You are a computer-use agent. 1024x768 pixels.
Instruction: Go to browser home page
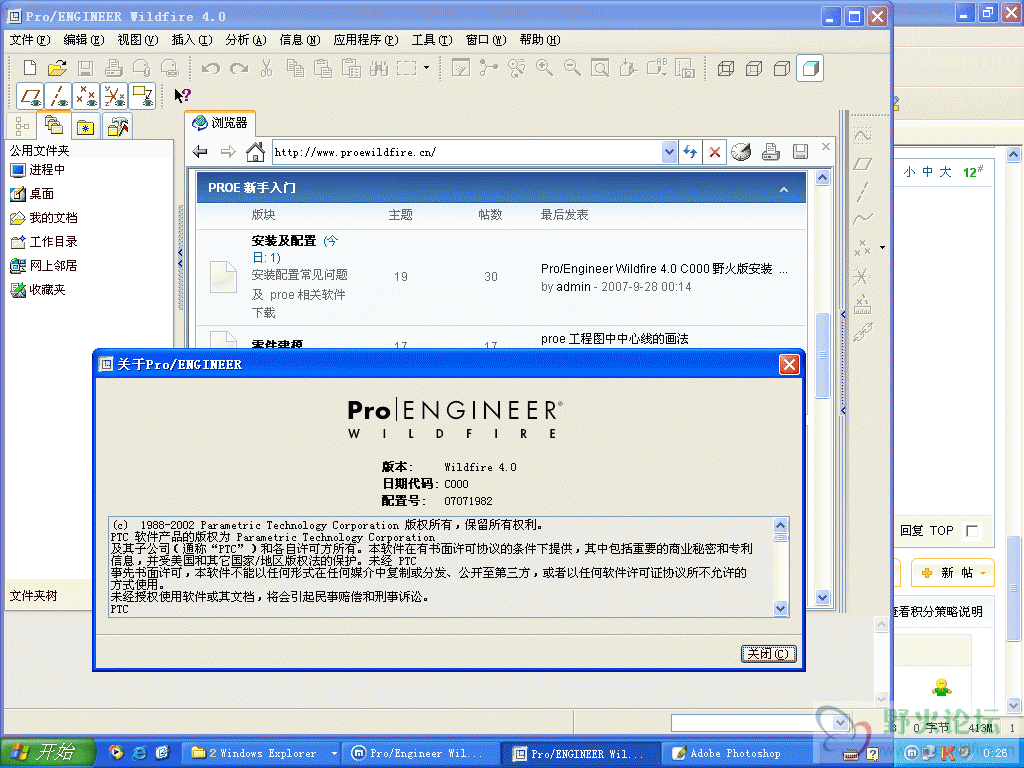tap(255, 152)
